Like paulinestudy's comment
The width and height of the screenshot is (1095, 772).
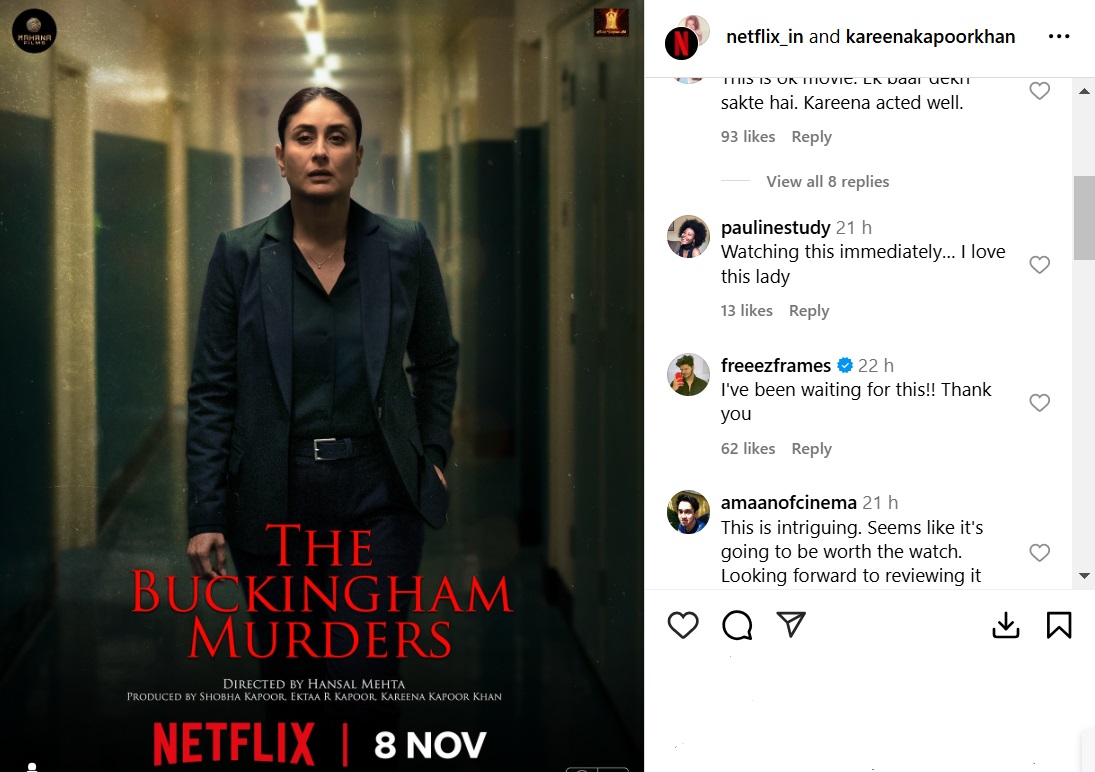(x=1039, y=264)
